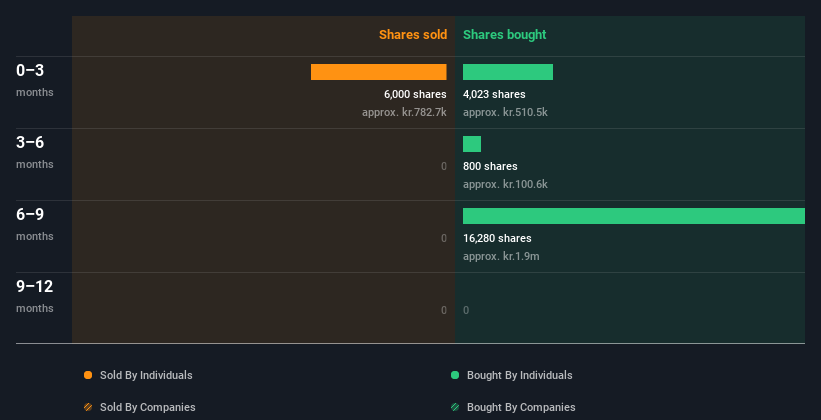This screenshot has height=420, width=821.
Task: Click the 6–9 months row label
Action: 35,224
